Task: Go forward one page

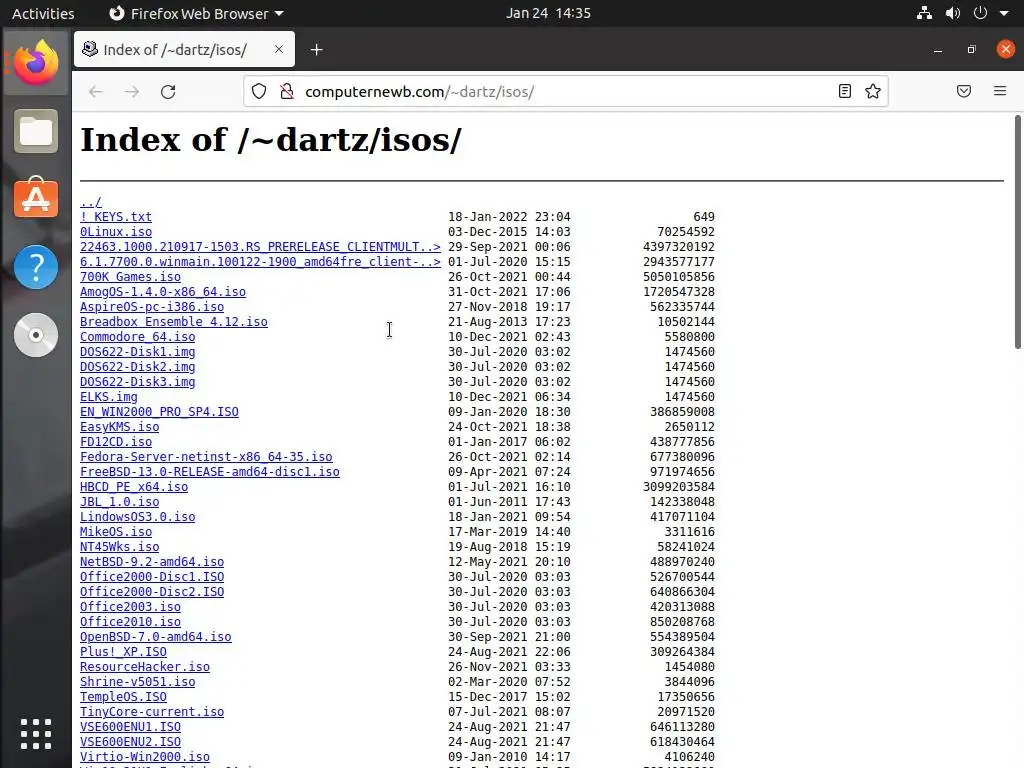Action: pos(132,91)
